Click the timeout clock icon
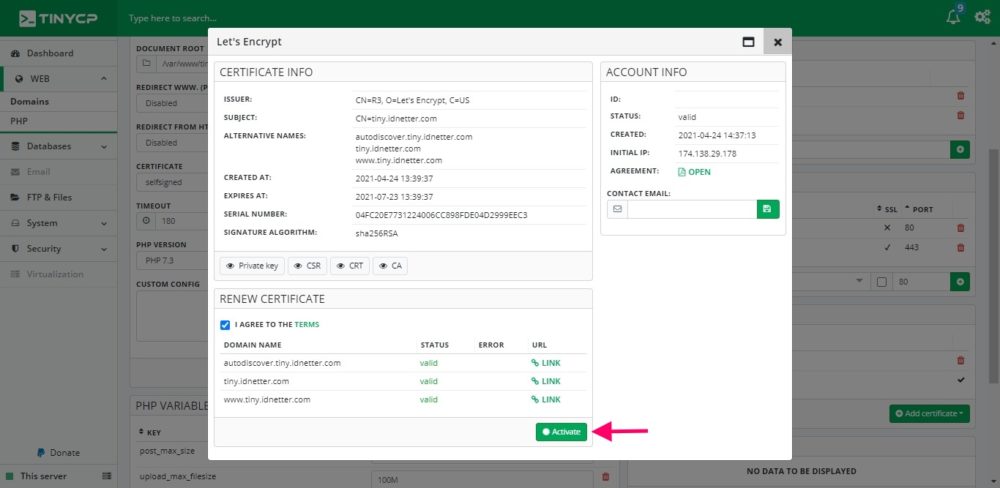Viewport: 1000px width, 488px height. click(x=146, y=221)
